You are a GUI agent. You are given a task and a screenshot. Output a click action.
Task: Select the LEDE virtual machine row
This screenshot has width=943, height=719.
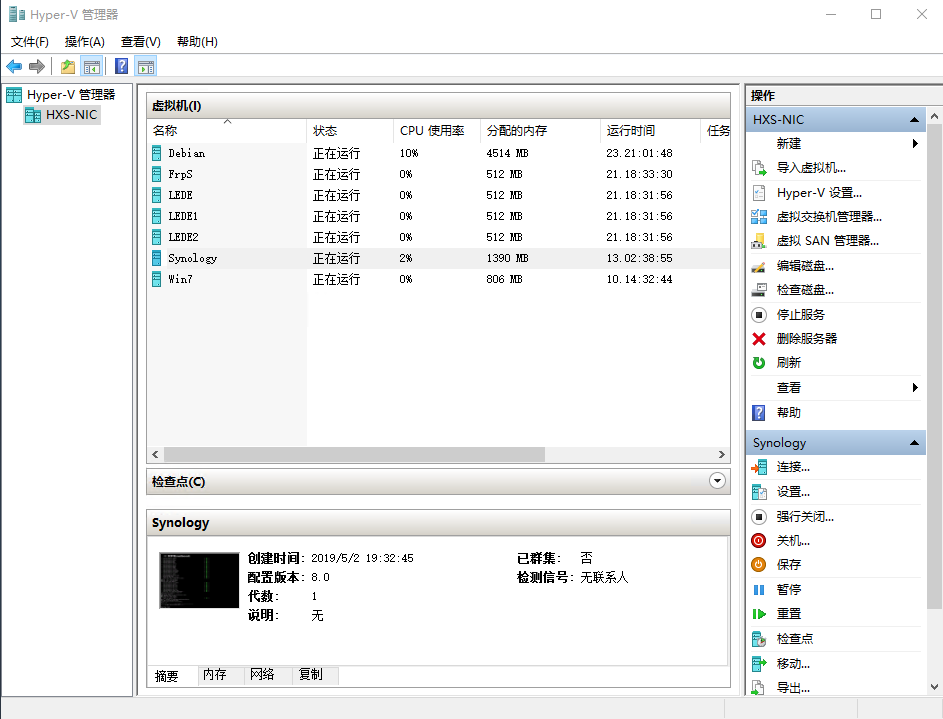coord(438,195)
